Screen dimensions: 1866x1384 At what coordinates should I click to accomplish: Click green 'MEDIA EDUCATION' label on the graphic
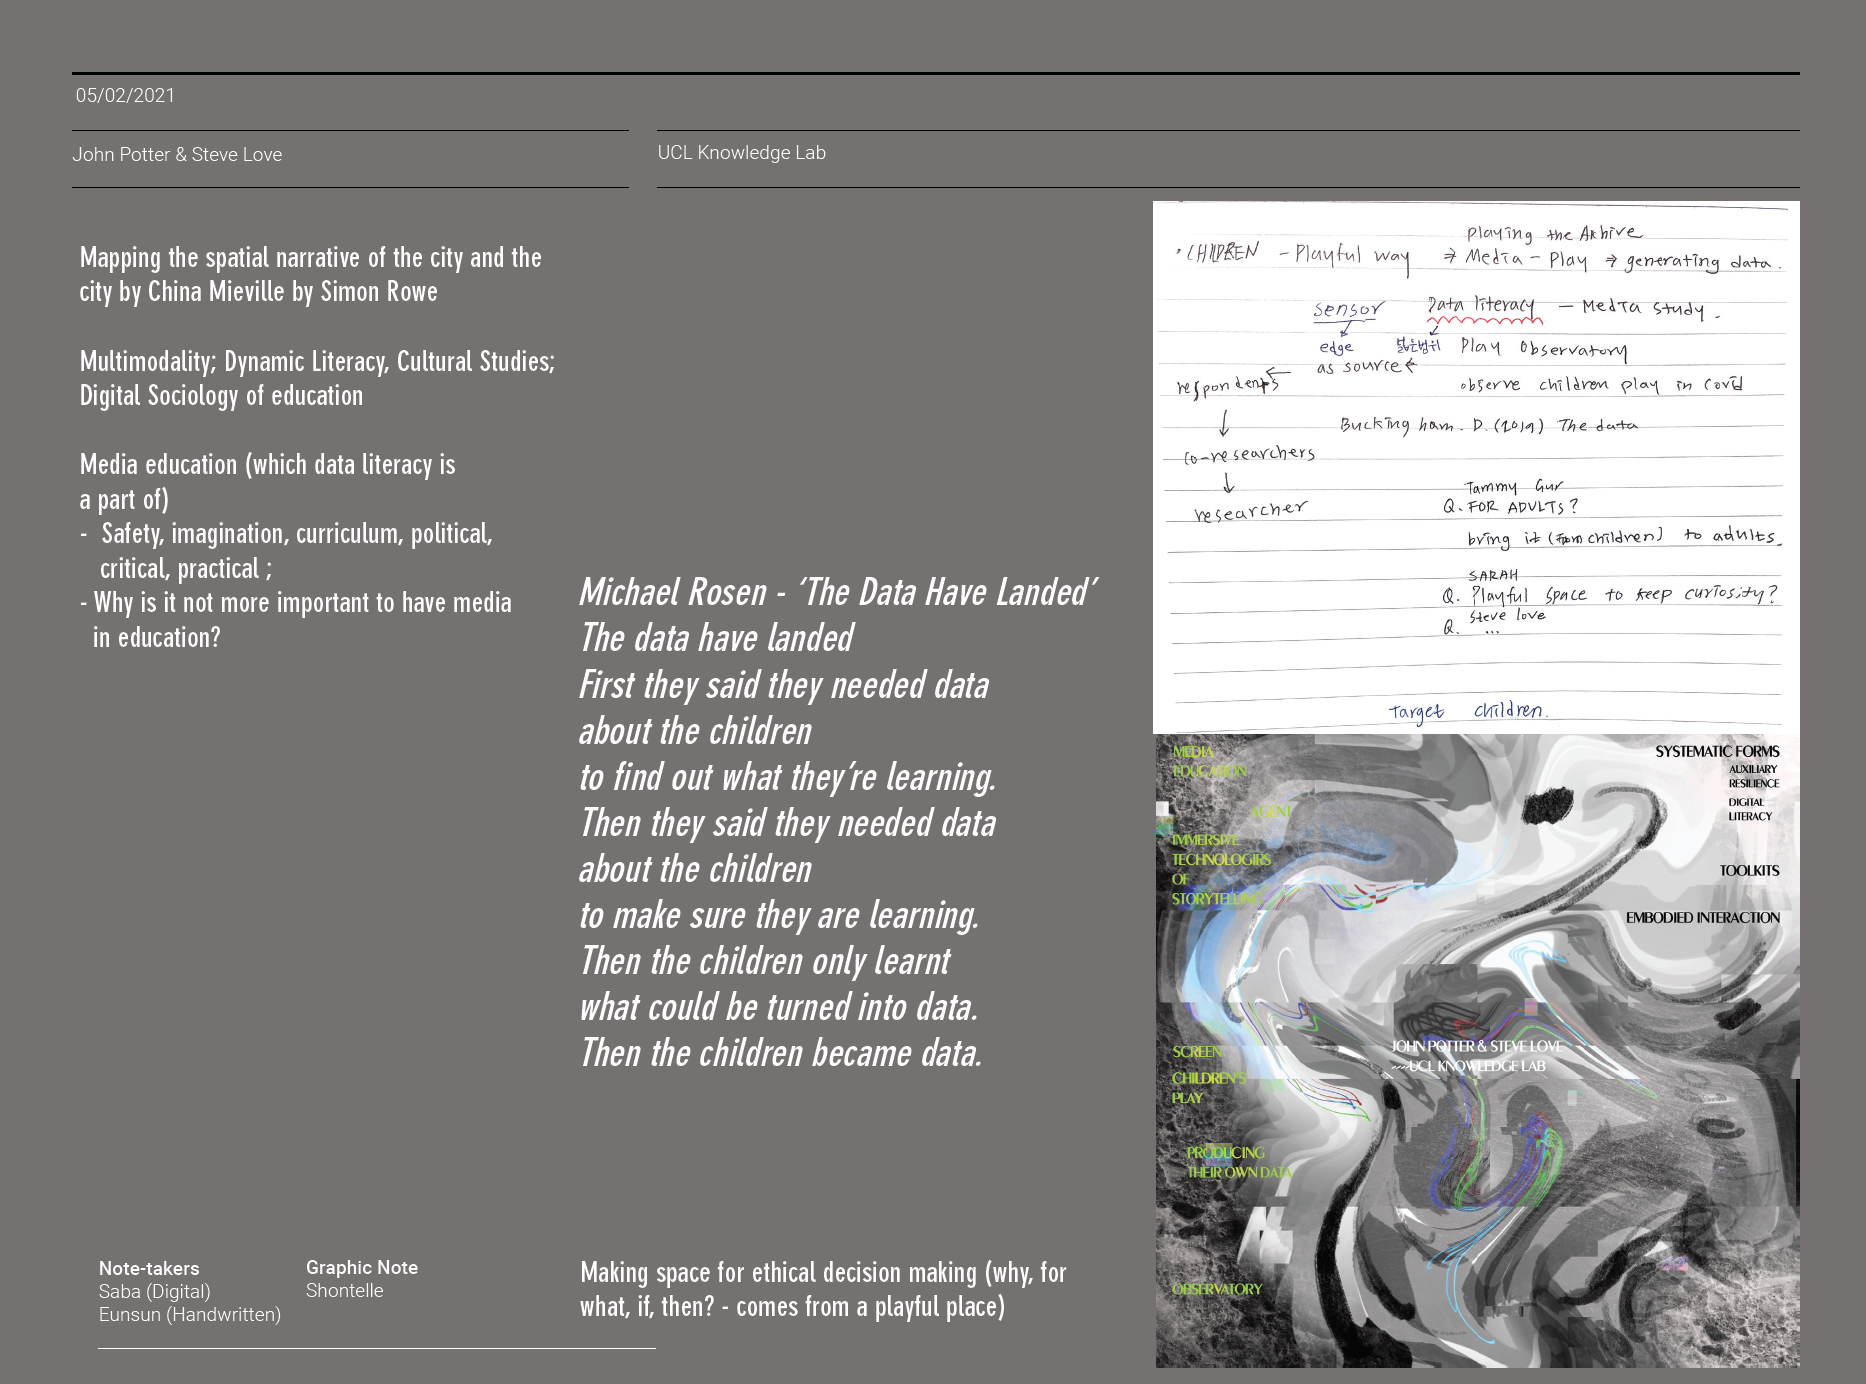pos(1209,761)
